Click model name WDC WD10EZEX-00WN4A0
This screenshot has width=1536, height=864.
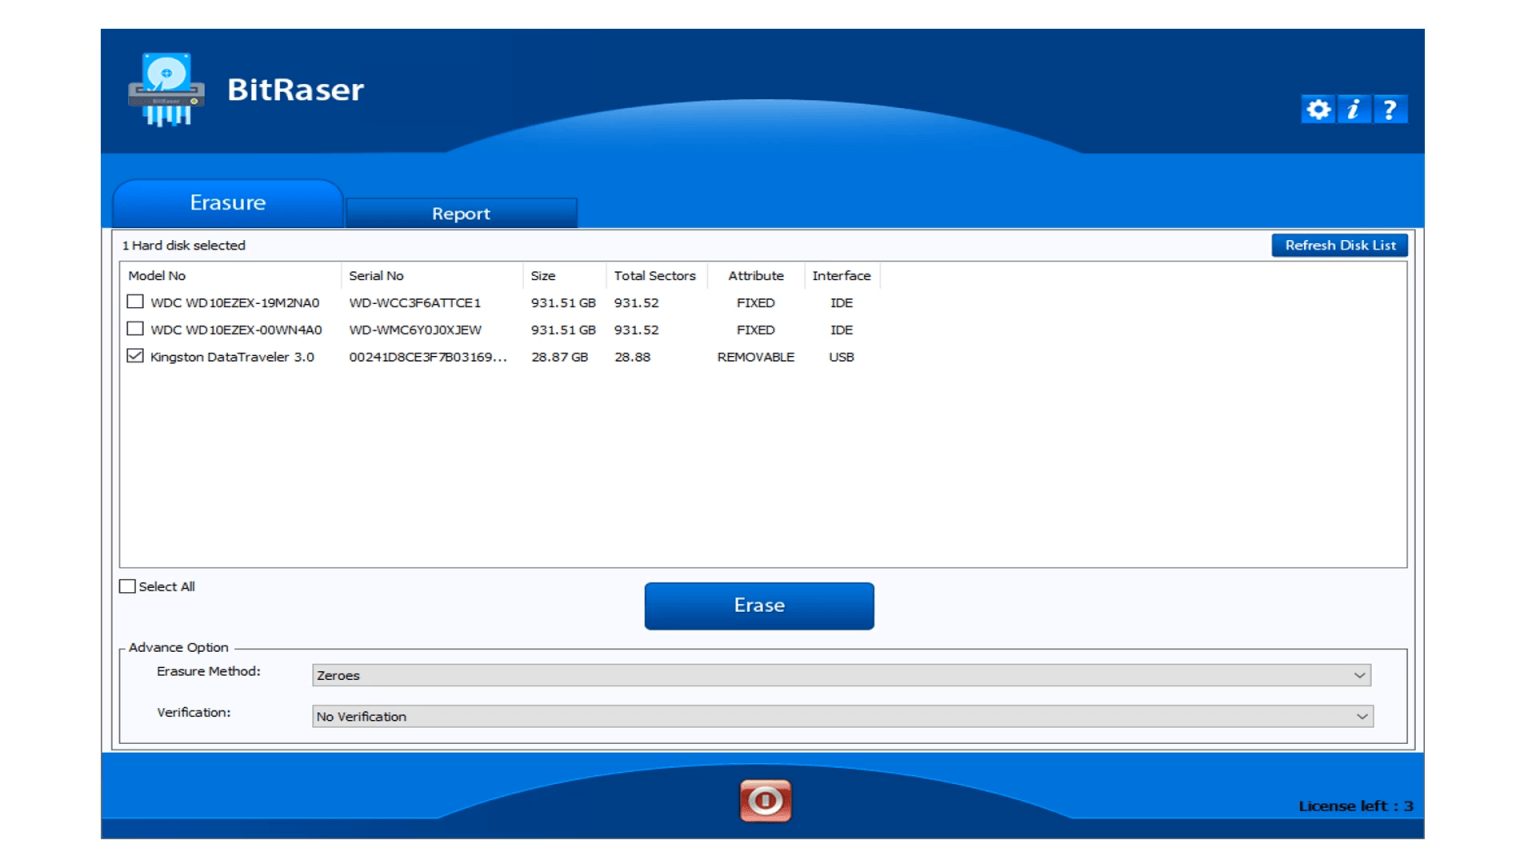click(x=236, y=330)
